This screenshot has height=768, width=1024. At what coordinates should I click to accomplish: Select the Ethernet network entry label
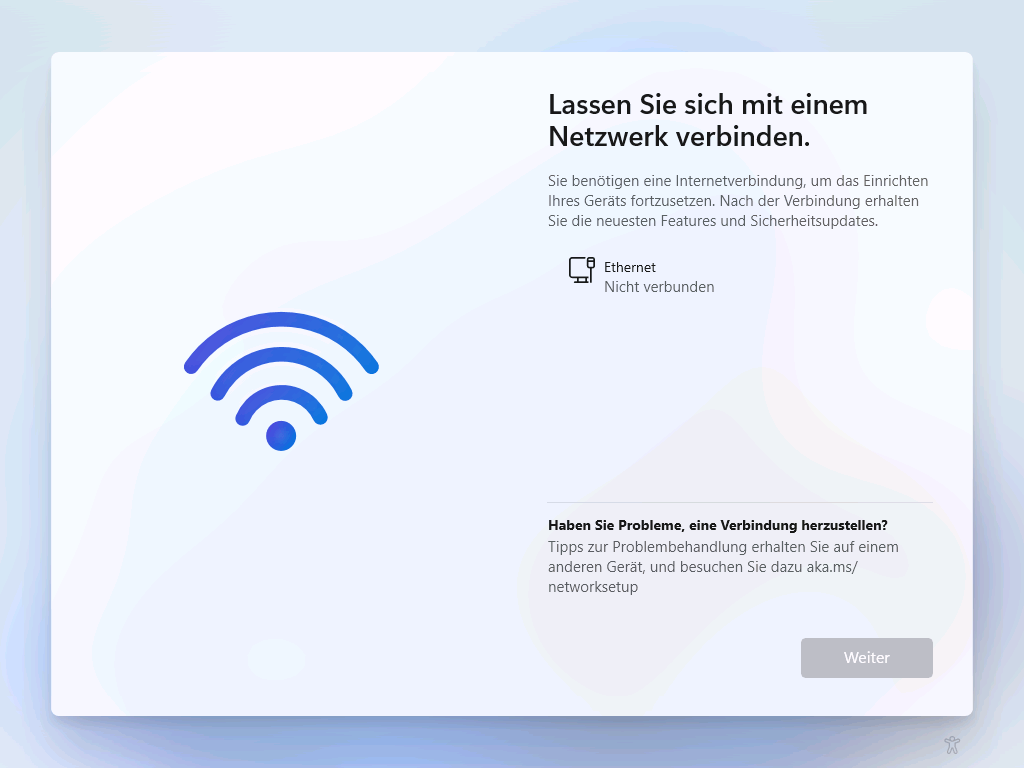tap(630, 267)
